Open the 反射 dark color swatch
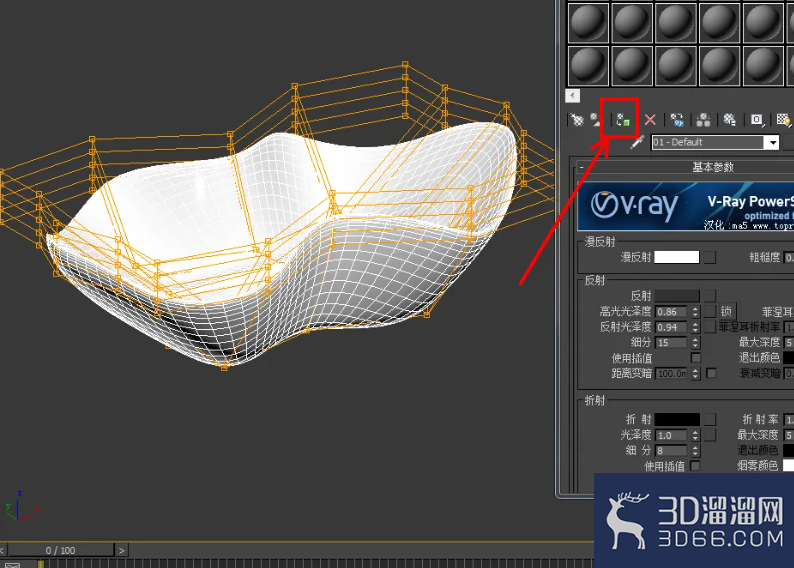Viewport: 794px width, 568px height. (677, 296)
